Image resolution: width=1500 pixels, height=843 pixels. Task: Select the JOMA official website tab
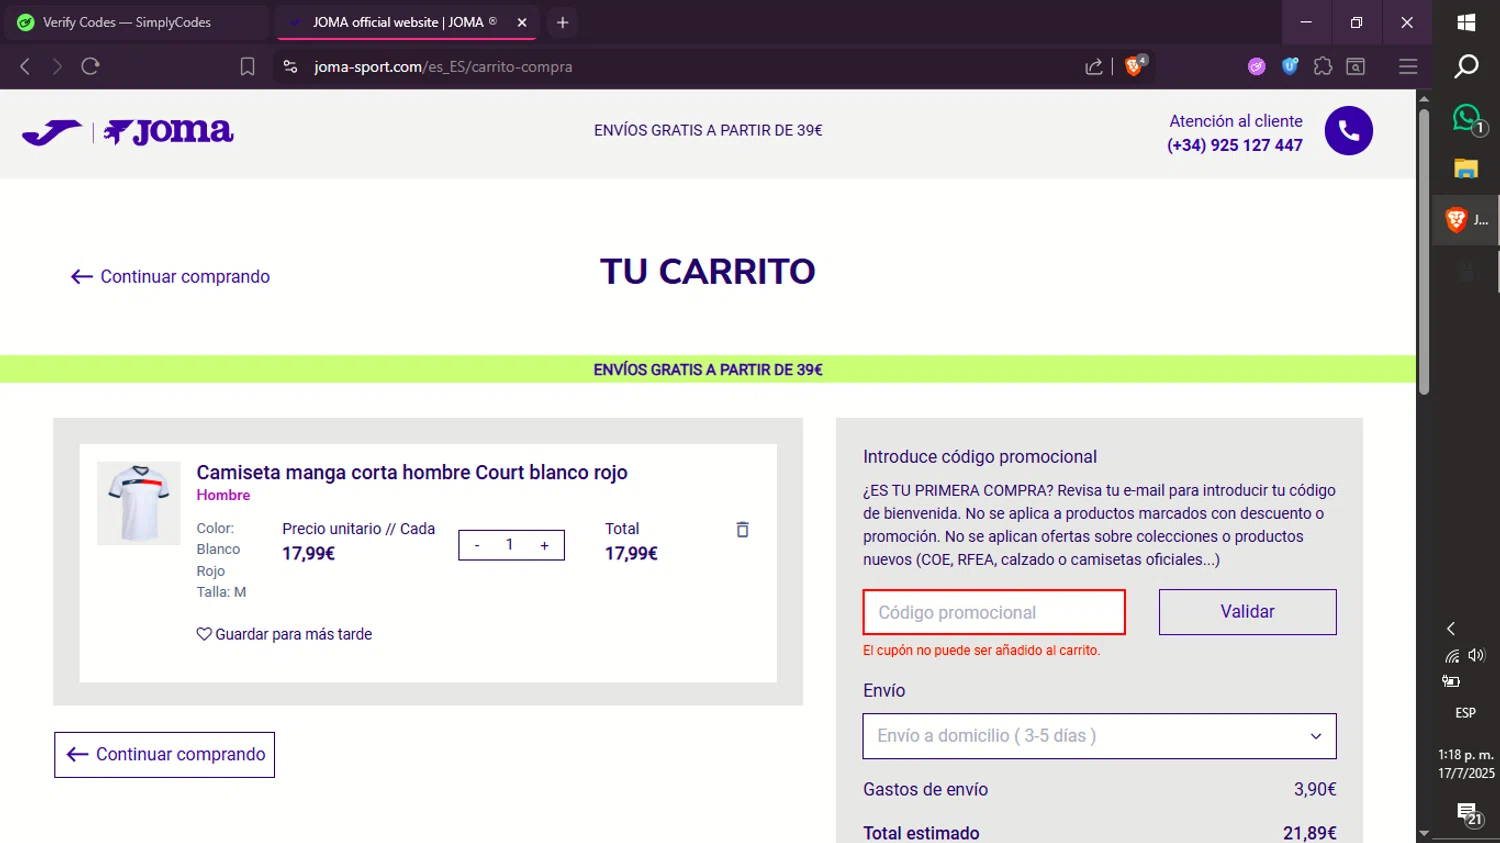click(x=405, y=22)
